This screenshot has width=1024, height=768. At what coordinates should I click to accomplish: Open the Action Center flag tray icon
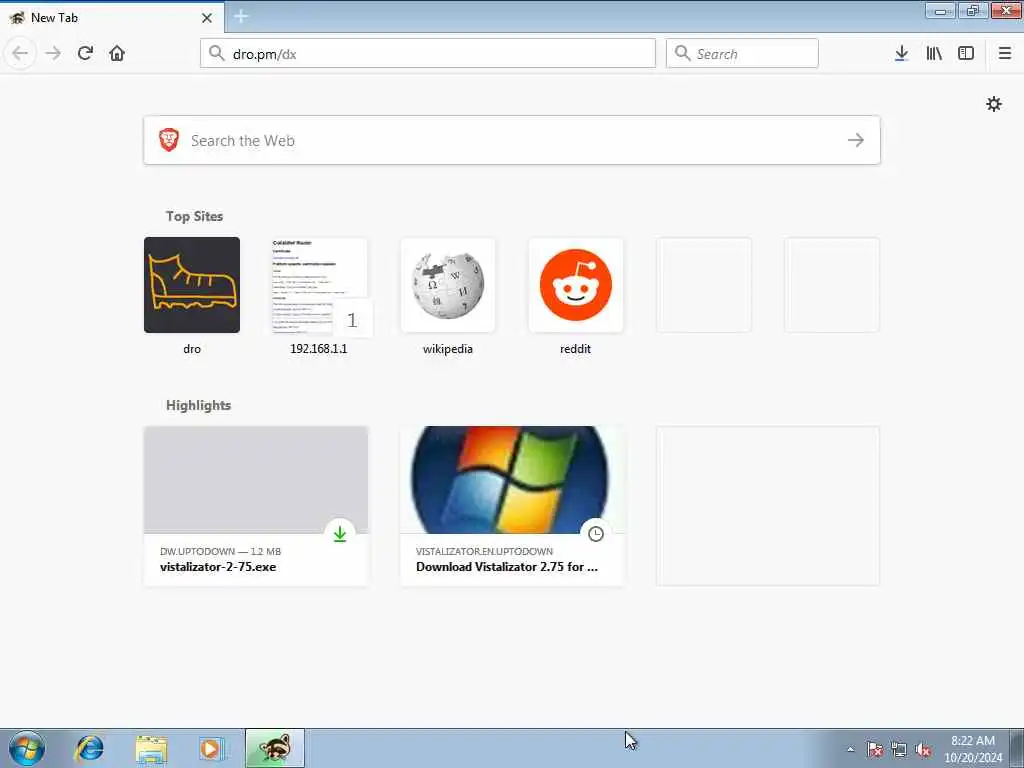click(x=874, y=750)
